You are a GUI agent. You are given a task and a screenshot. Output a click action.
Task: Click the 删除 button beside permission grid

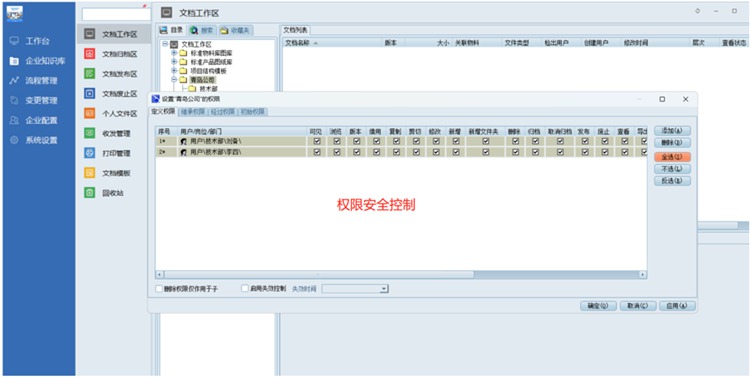tap(672, 143)
